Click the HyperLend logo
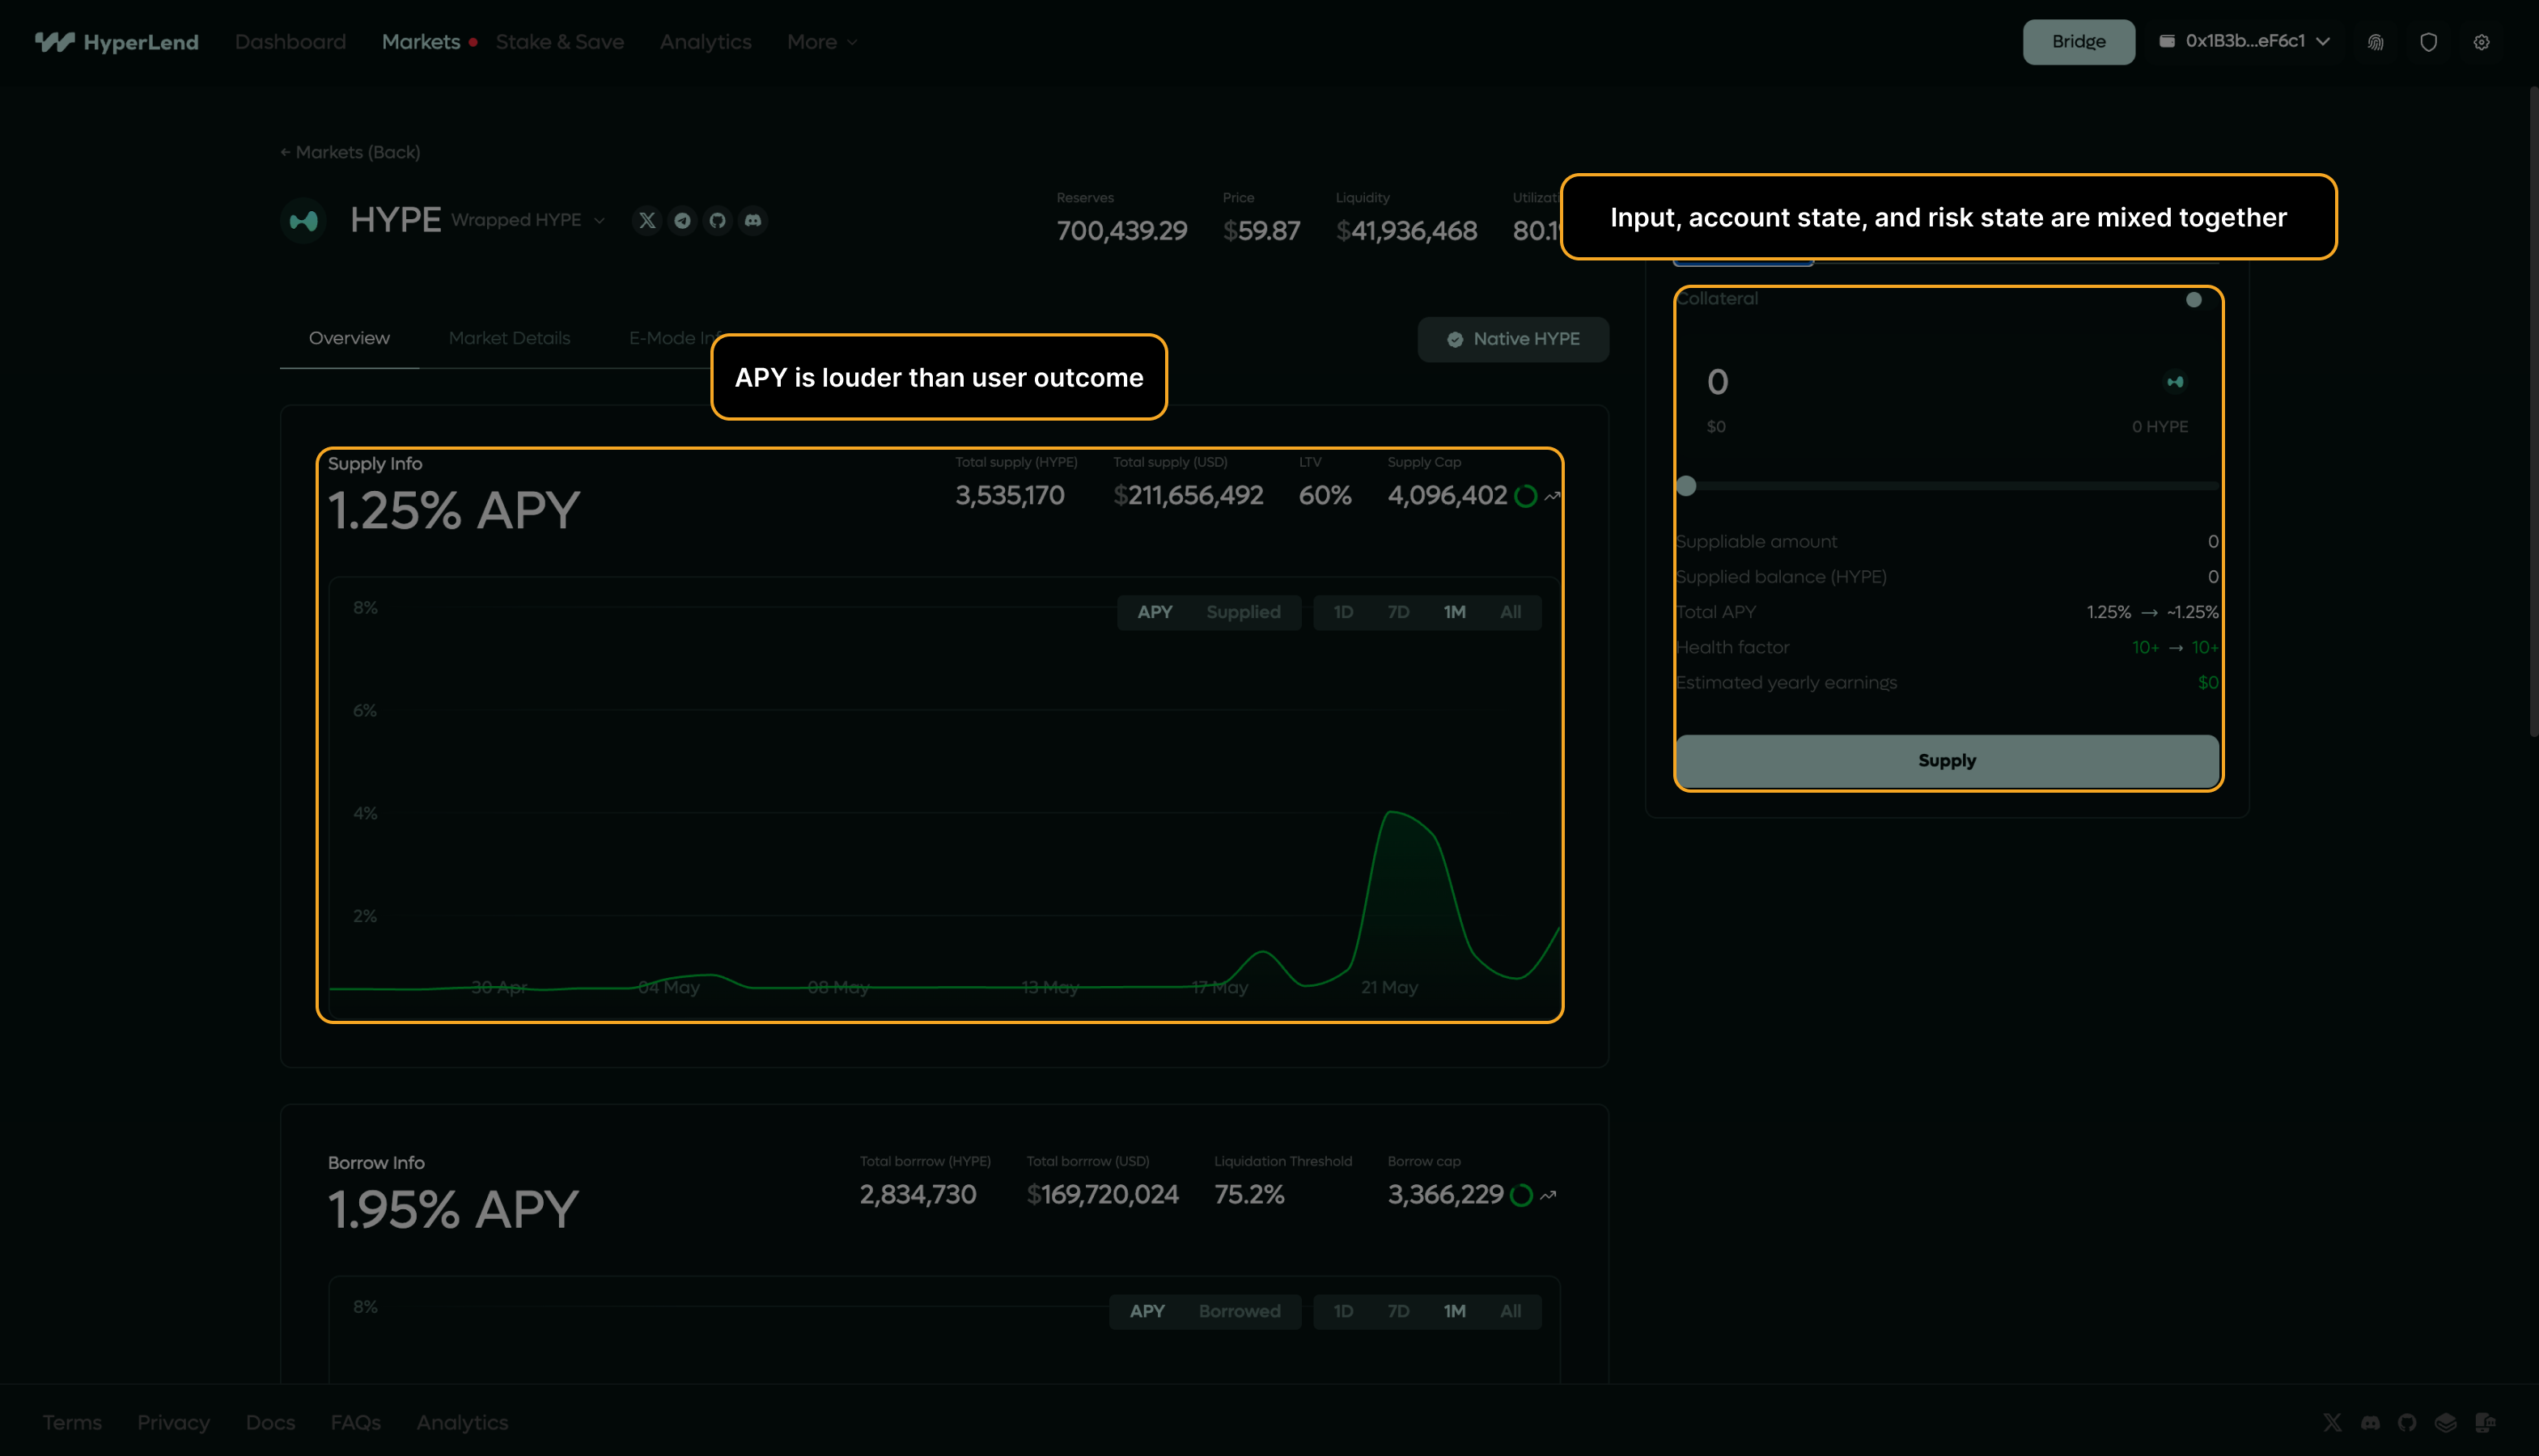The height and width of the screenshot is (1456, 2539). (117, 42)
